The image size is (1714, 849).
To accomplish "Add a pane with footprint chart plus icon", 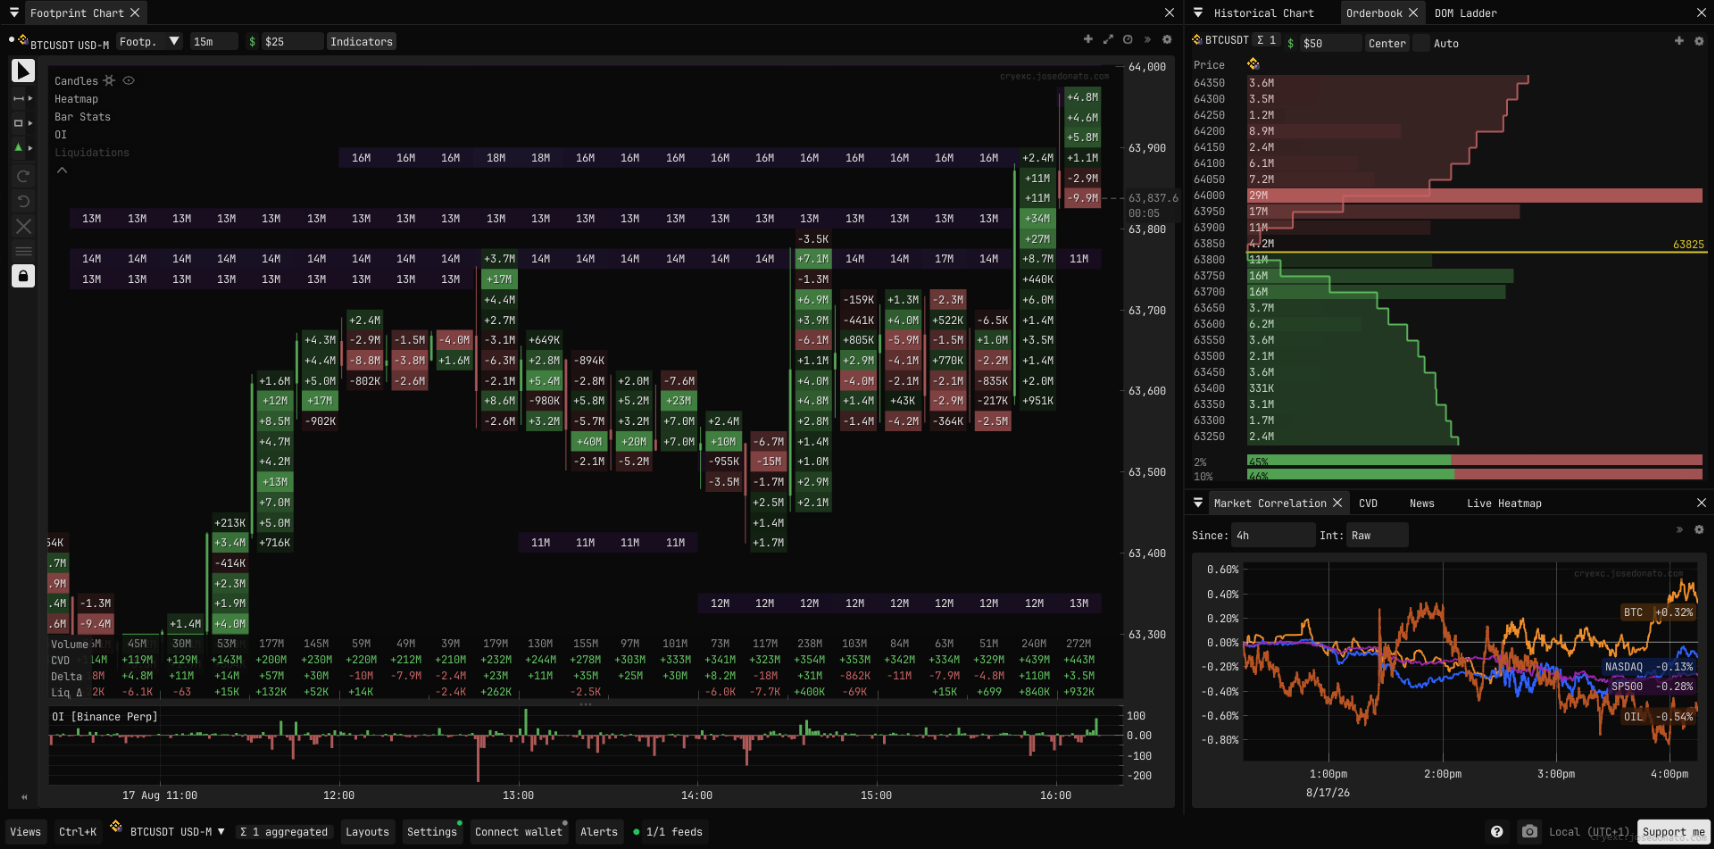I will pos(1088,40).
